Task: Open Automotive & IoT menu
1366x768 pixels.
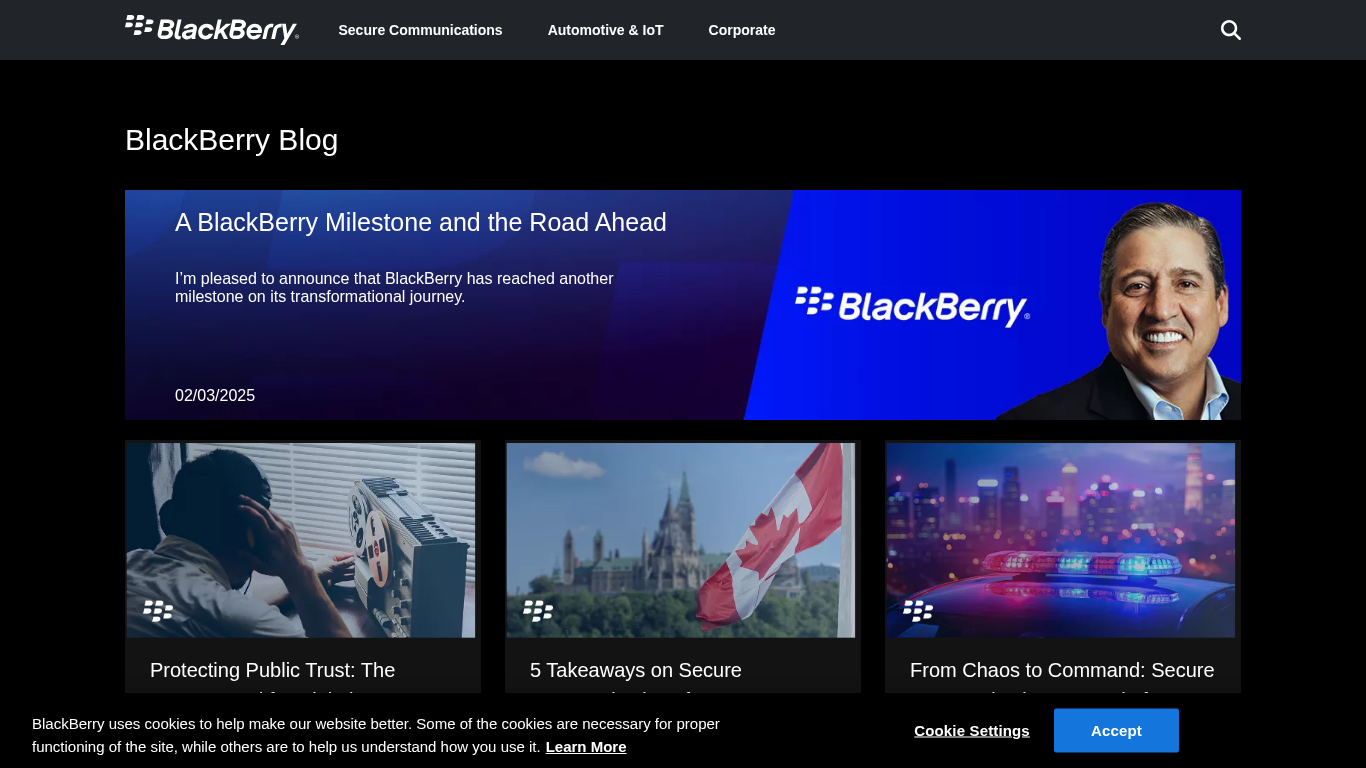Action: 605,30
